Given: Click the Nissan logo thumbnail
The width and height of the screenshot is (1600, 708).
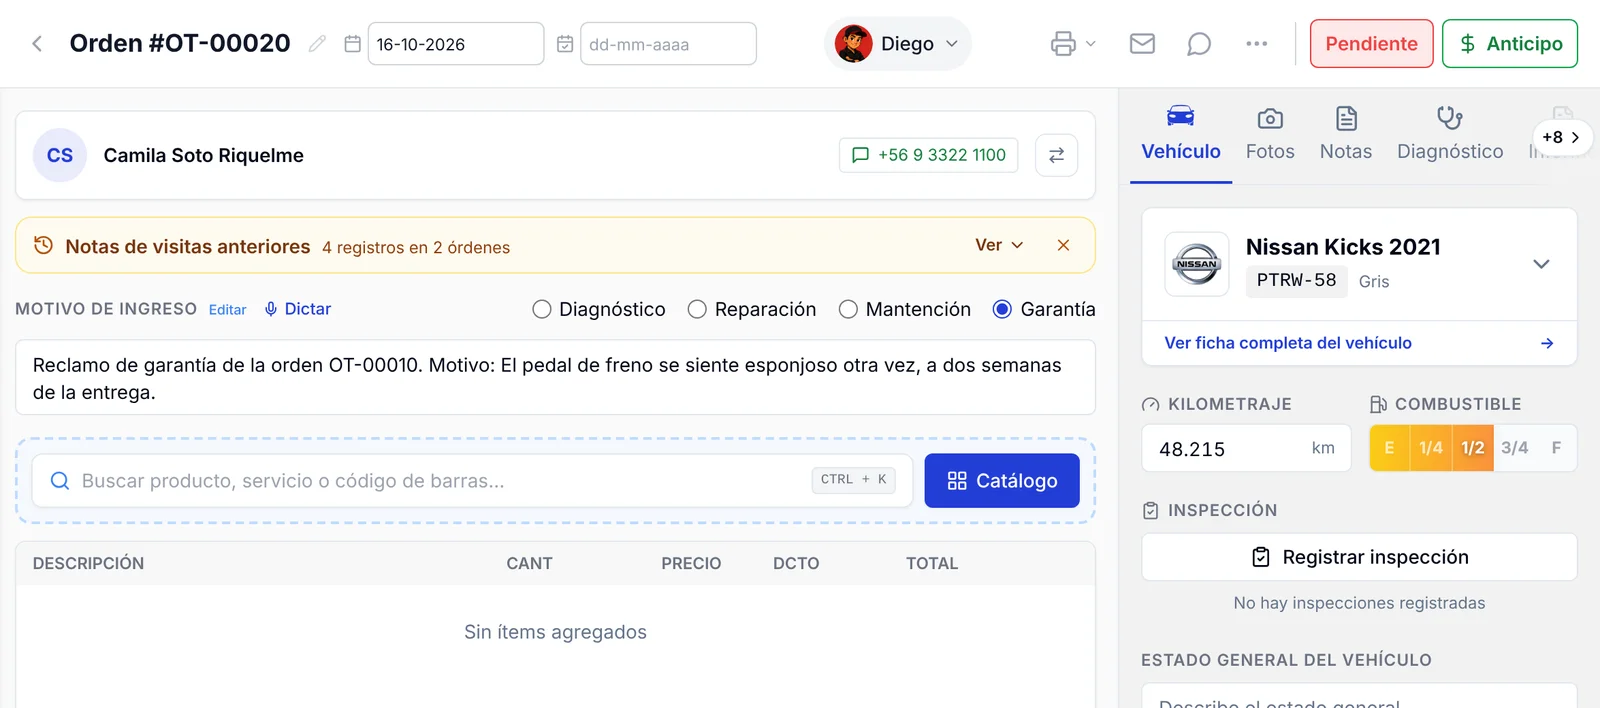Looking at the screenshot, I should pos(1197,264).
